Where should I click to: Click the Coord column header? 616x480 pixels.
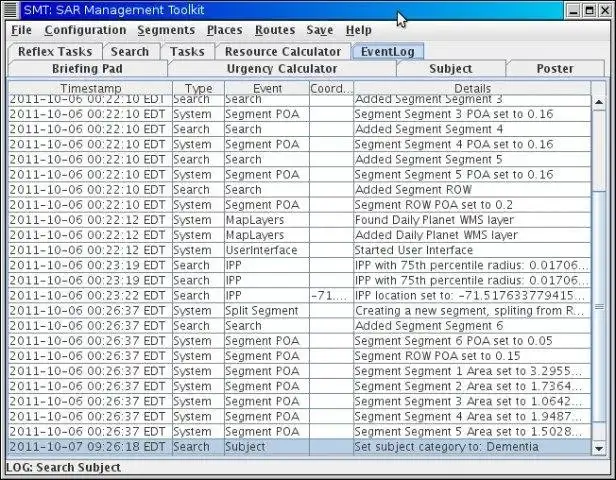tap(332, 88)
